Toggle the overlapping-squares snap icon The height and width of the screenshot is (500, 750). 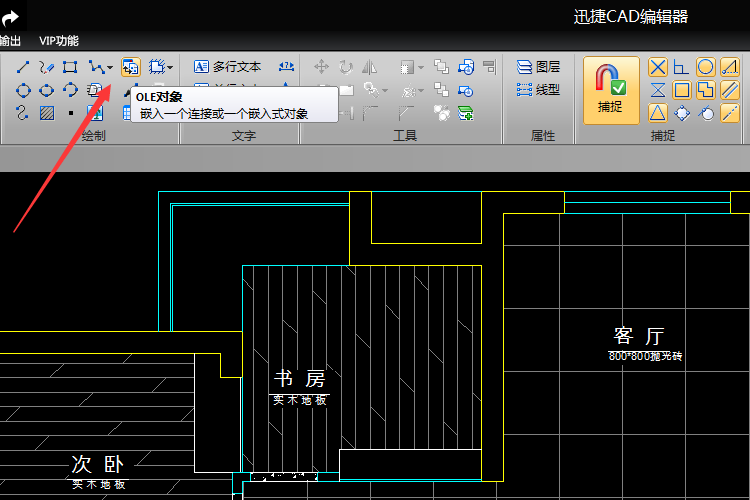coord(706,90)
